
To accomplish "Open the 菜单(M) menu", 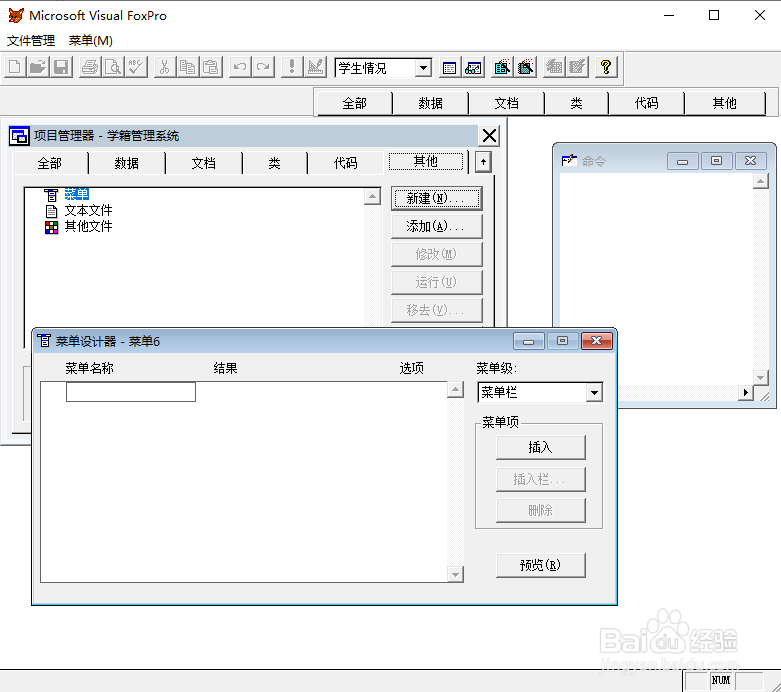I will 91,41.
